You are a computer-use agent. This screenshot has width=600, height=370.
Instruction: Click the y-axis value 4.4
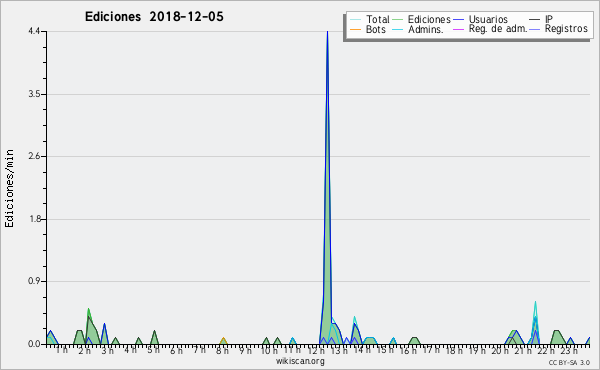[x=34, y=31]
